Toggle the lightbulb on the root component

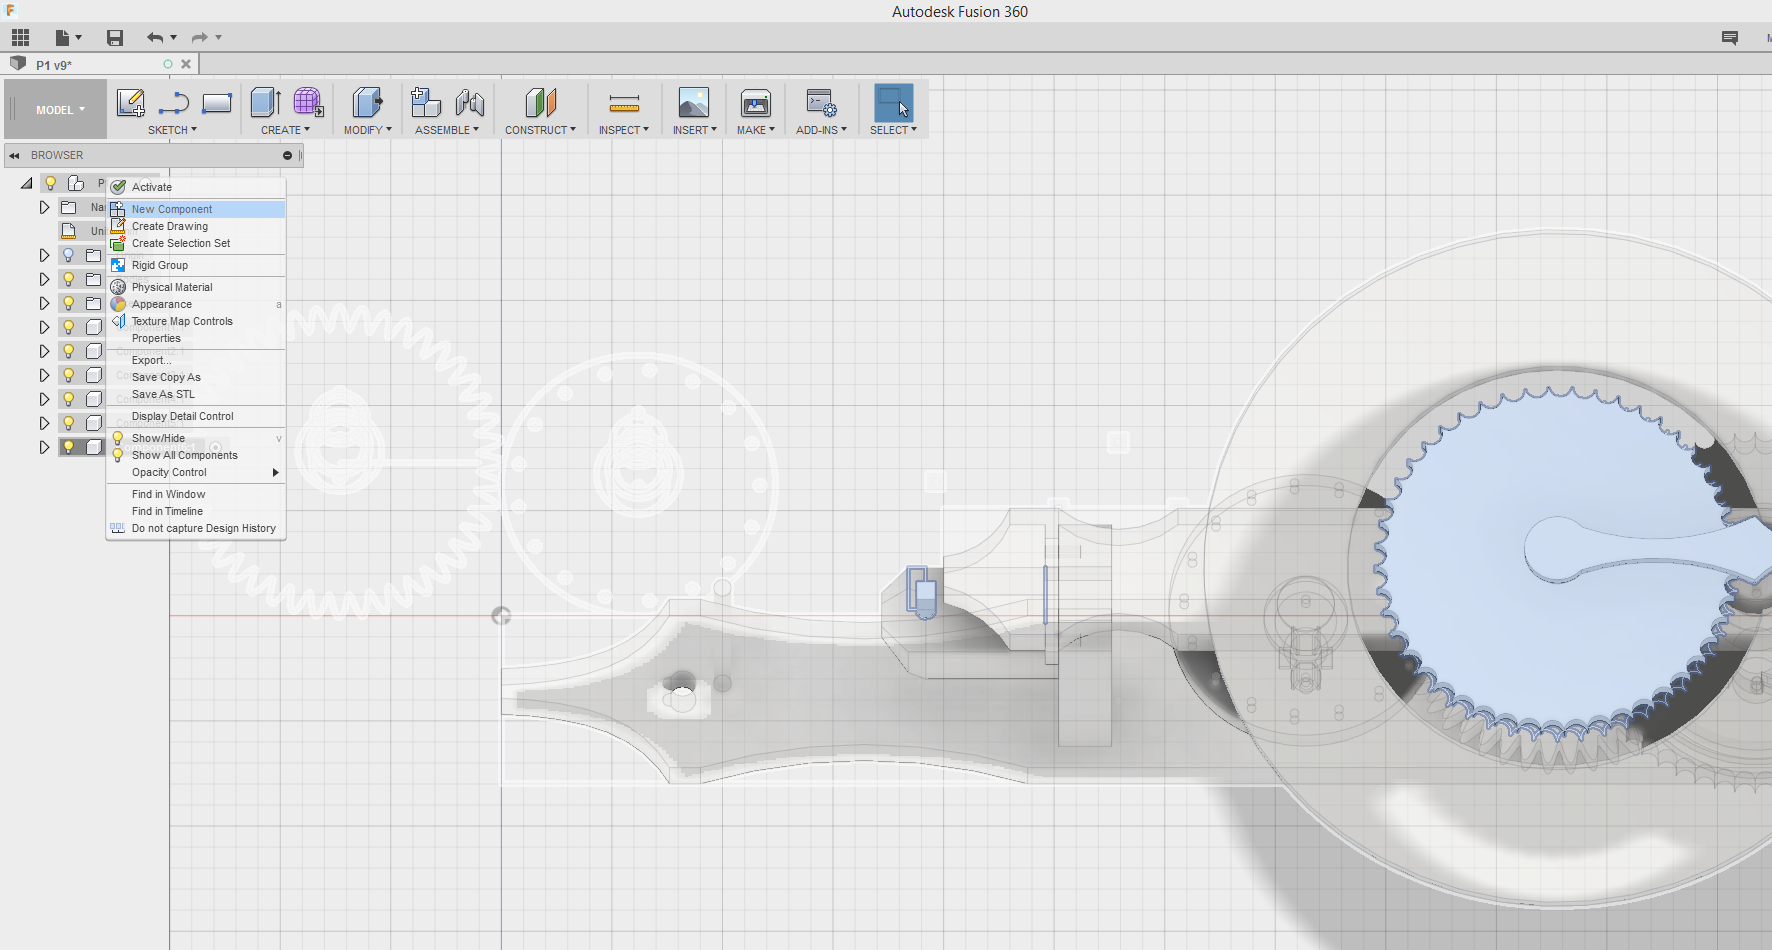coord(50,183)
